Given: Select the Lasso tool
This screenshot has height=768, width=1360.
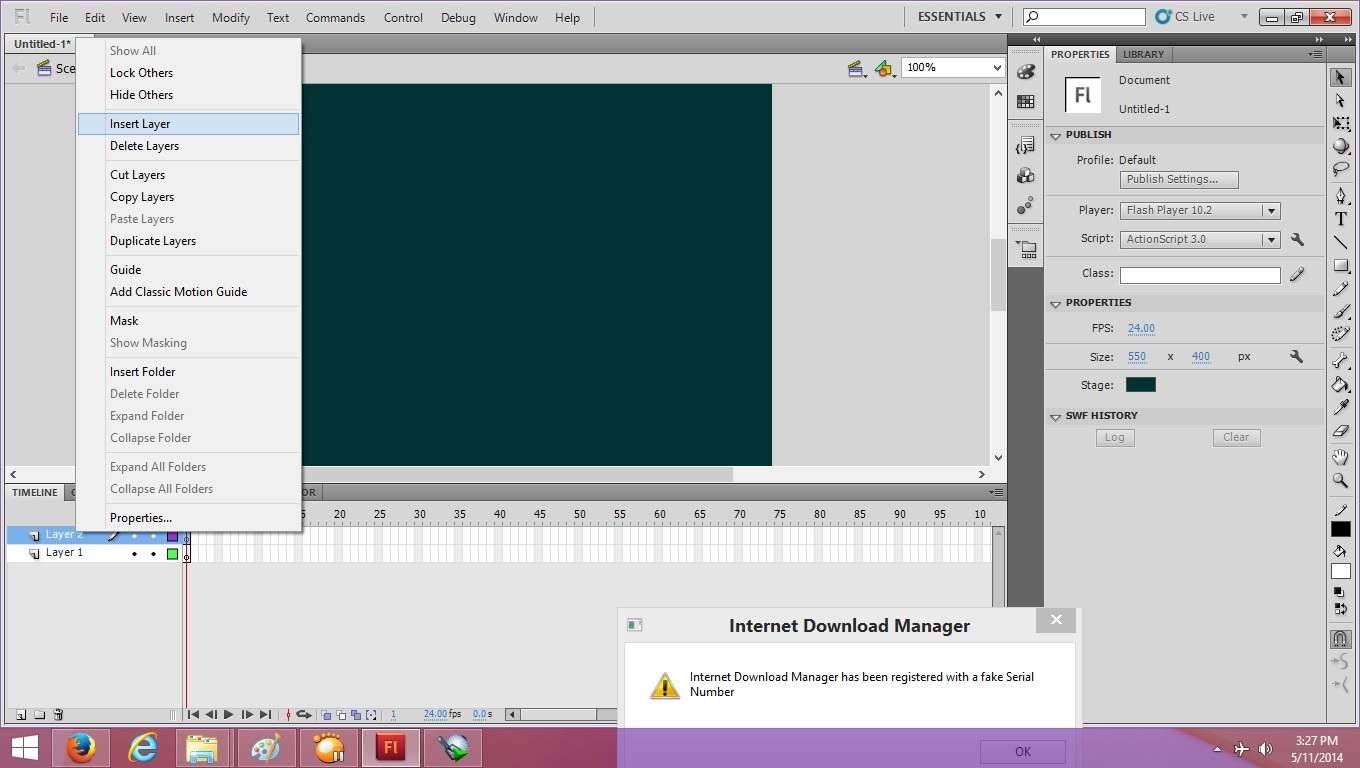Looking at the screenshot, I should click(1341, 169).
